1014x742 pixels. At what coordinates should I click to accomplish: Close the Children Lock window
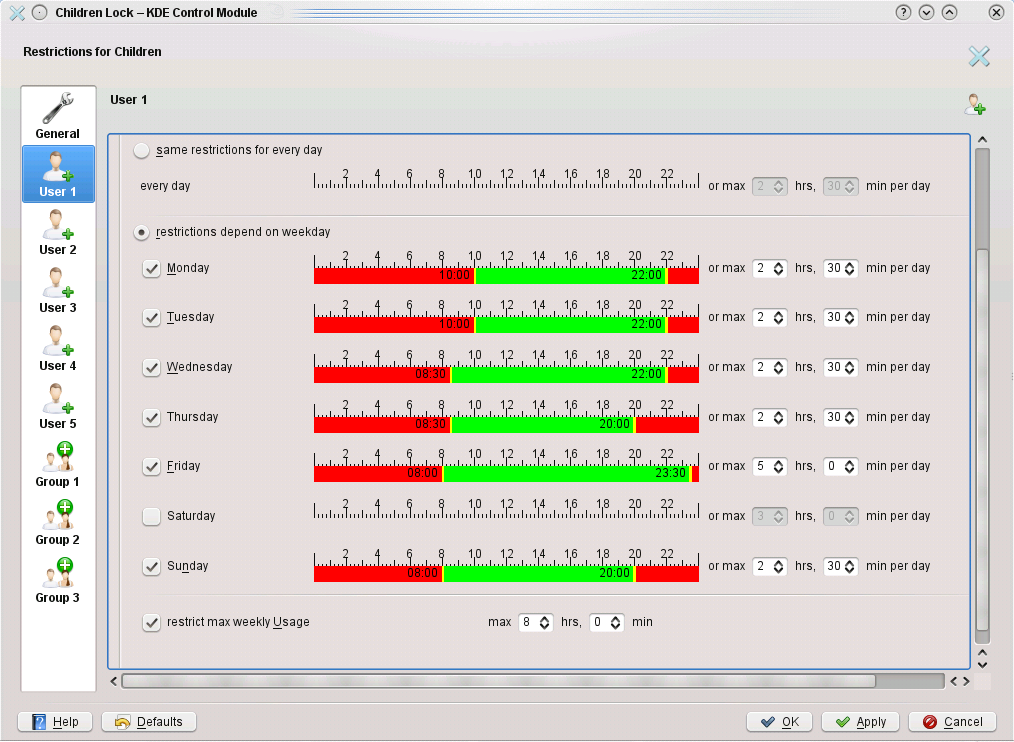[x=997, y=12]
